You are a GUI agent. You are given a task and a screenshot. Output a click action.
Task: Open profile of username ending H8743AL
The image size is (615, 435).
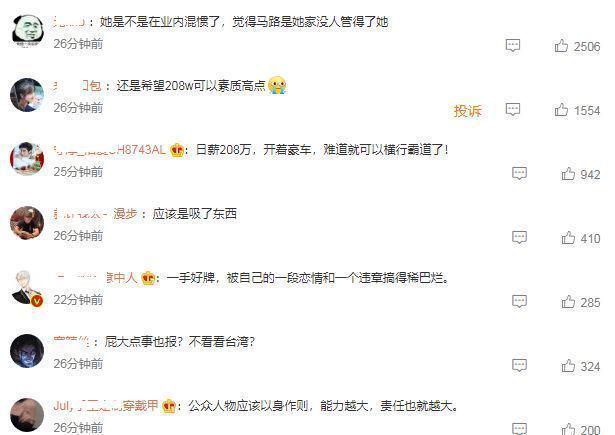pos(109,149)
